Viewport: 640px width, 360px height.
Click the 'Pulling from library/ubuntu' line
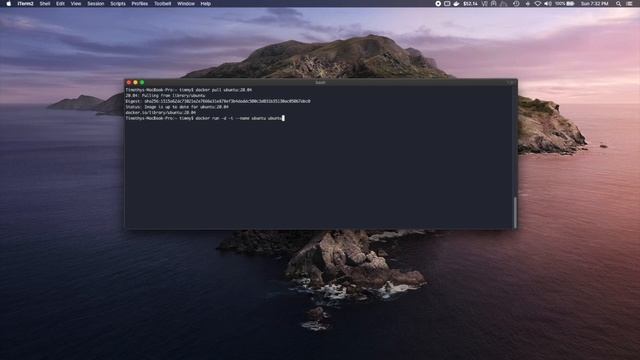[165, 96]
